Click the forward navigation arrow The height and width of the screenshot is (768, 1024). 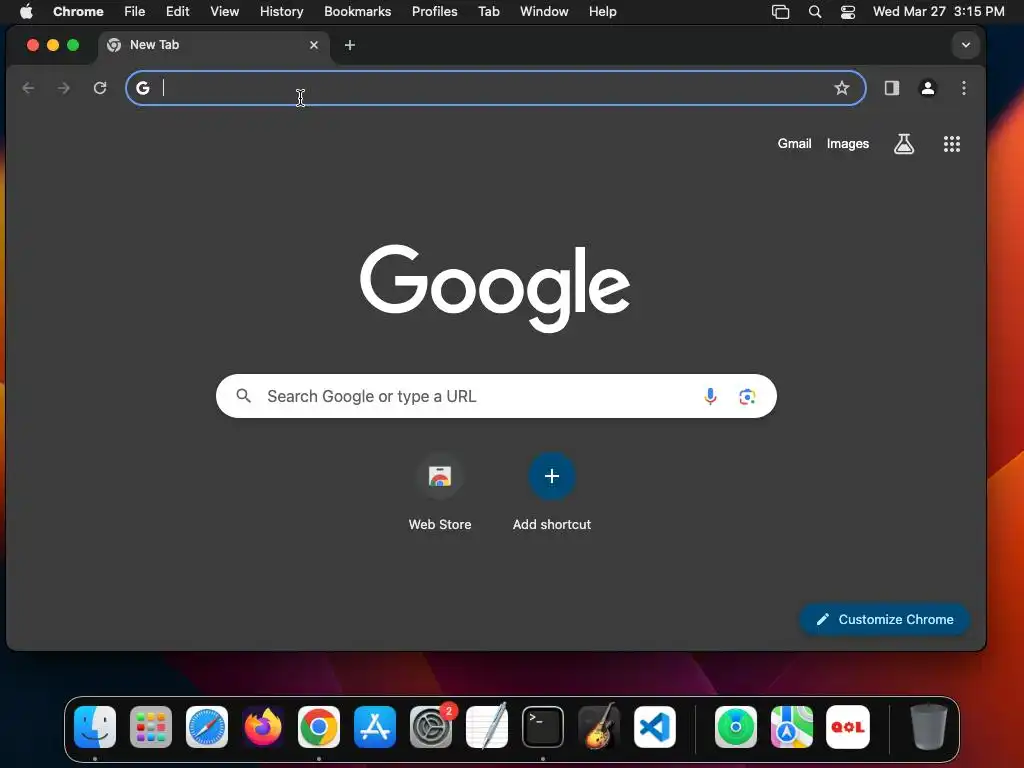tap(63, 88)
